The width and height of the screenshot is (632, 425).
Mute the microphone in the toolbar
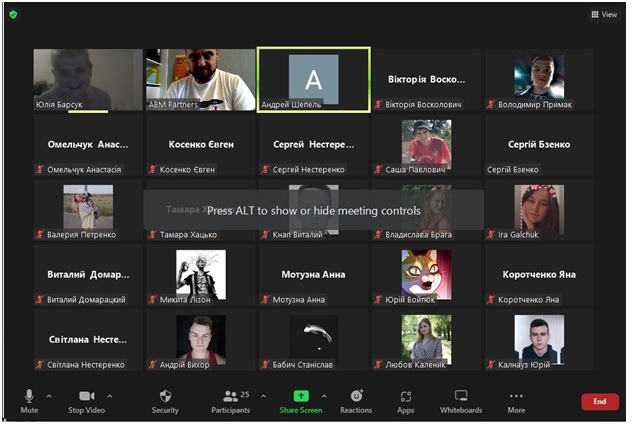29,401
